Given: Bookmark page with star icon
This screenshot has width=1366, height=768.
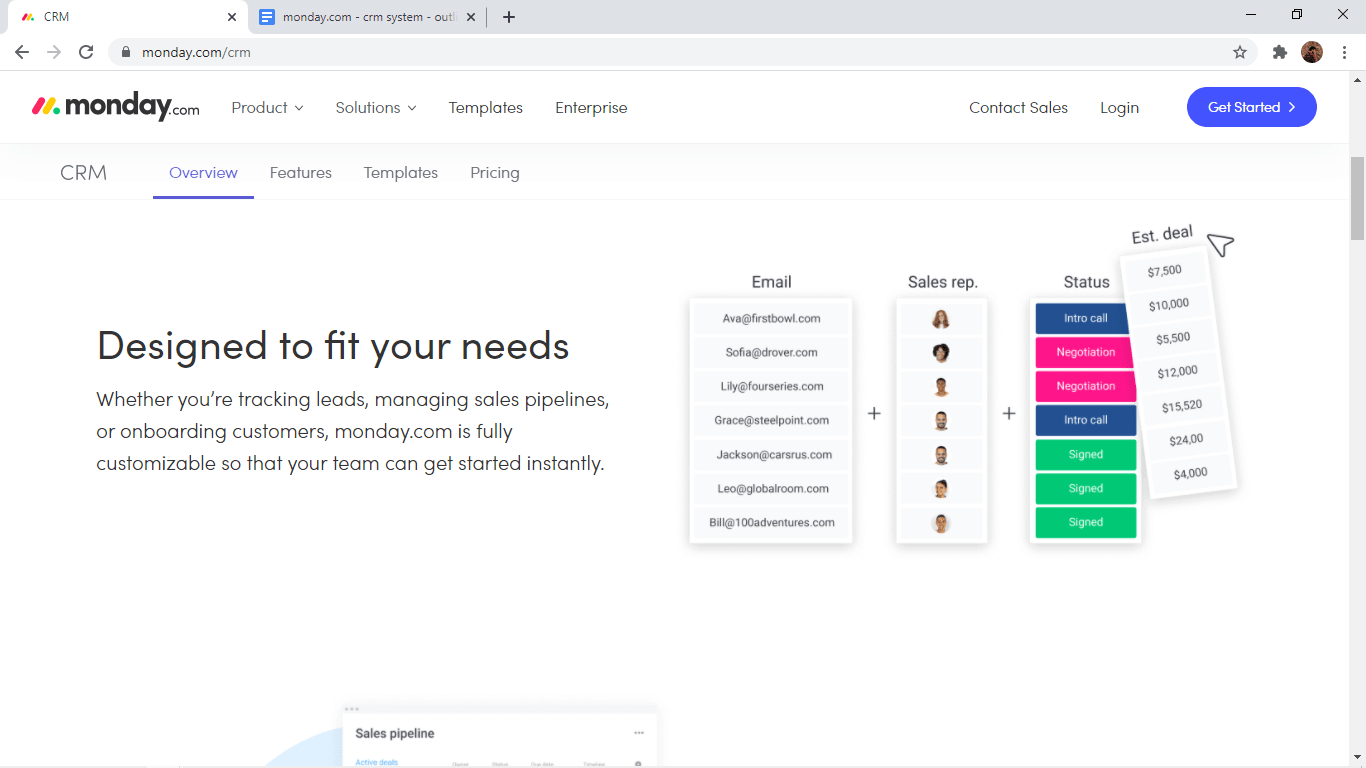Looking at the screenshot, I should pos(1240,52).
